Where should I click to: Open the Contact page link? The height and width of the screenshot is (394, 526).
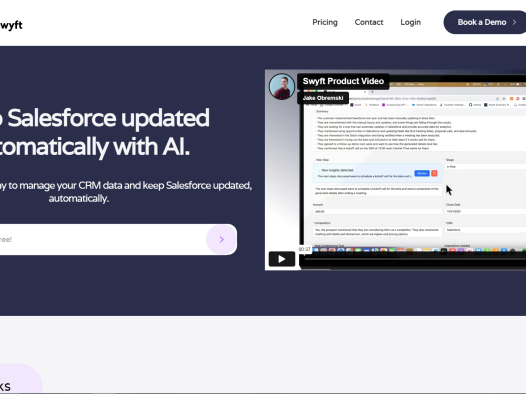coord(369,22)
